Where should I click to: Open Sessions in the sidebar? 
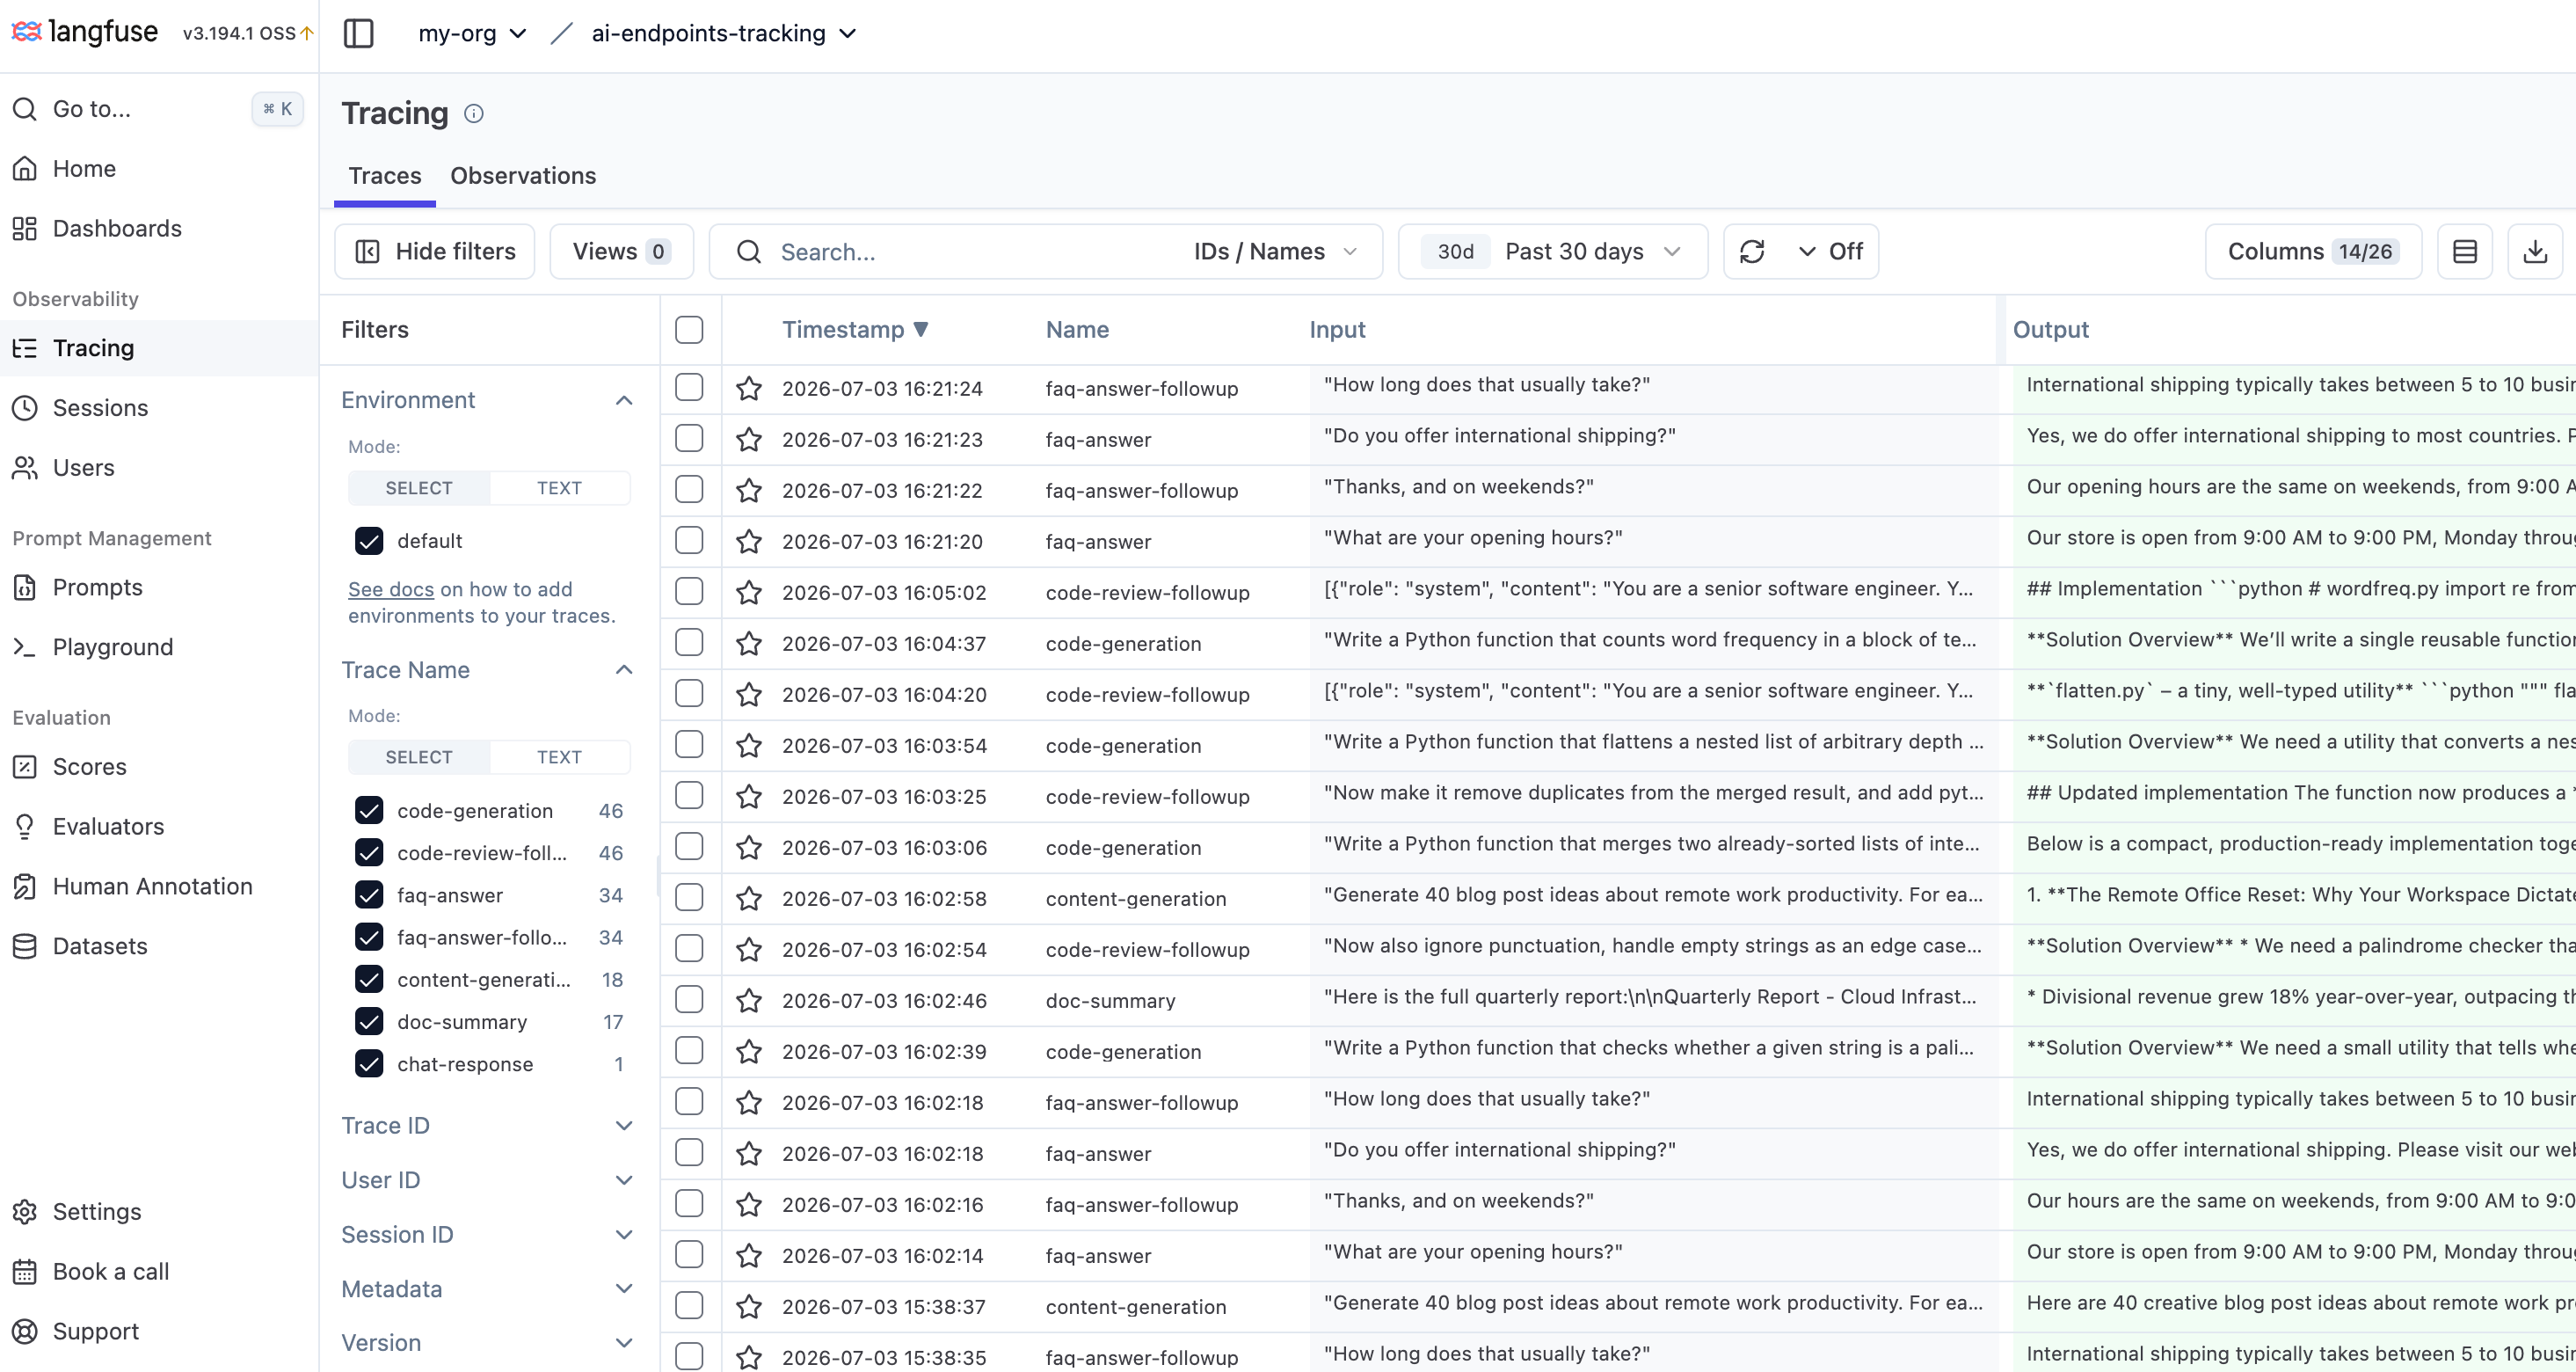[x=100, y=408]
